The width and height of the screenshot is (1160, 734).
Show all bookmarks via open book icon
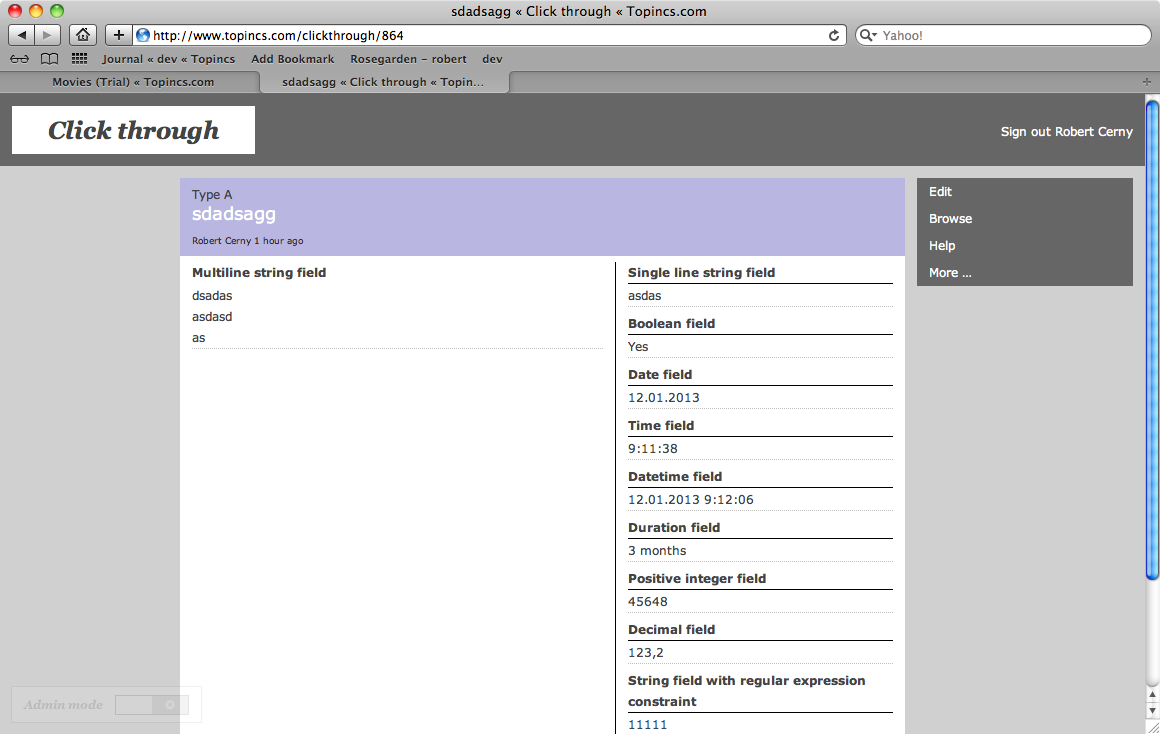(x=49, y=59)
